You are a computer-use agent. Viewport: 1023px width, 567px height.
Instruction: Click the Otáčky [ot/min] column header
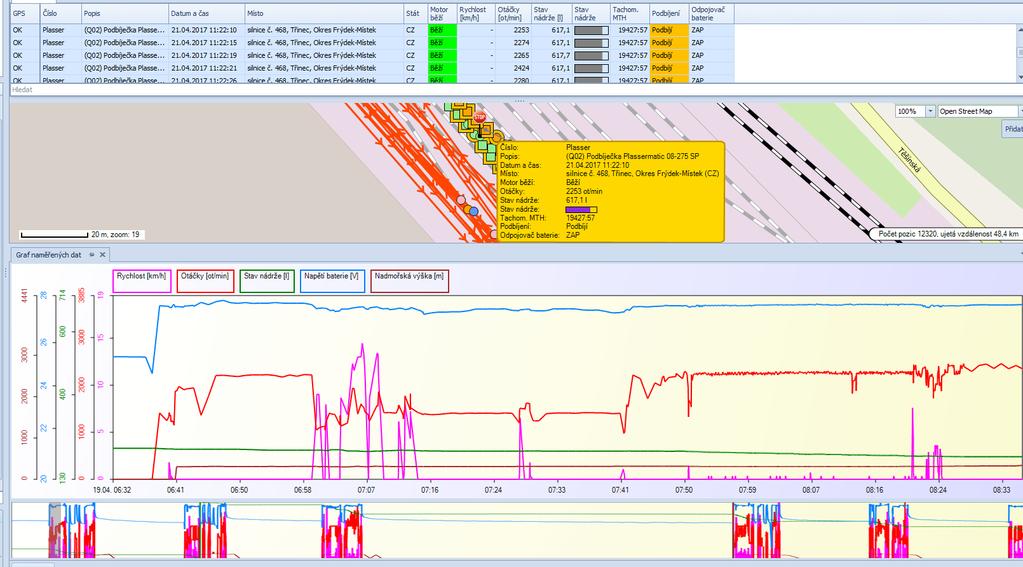[x=512, y=13]
